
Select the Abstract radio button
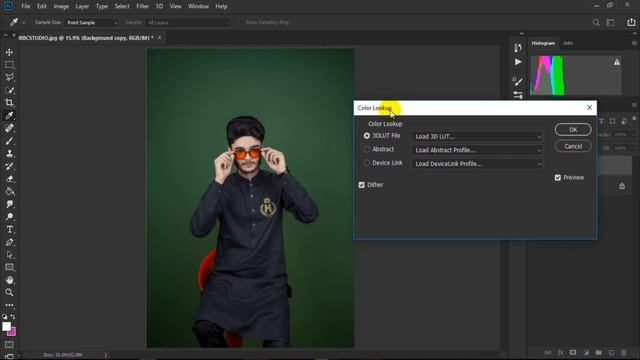click(367, 149)
